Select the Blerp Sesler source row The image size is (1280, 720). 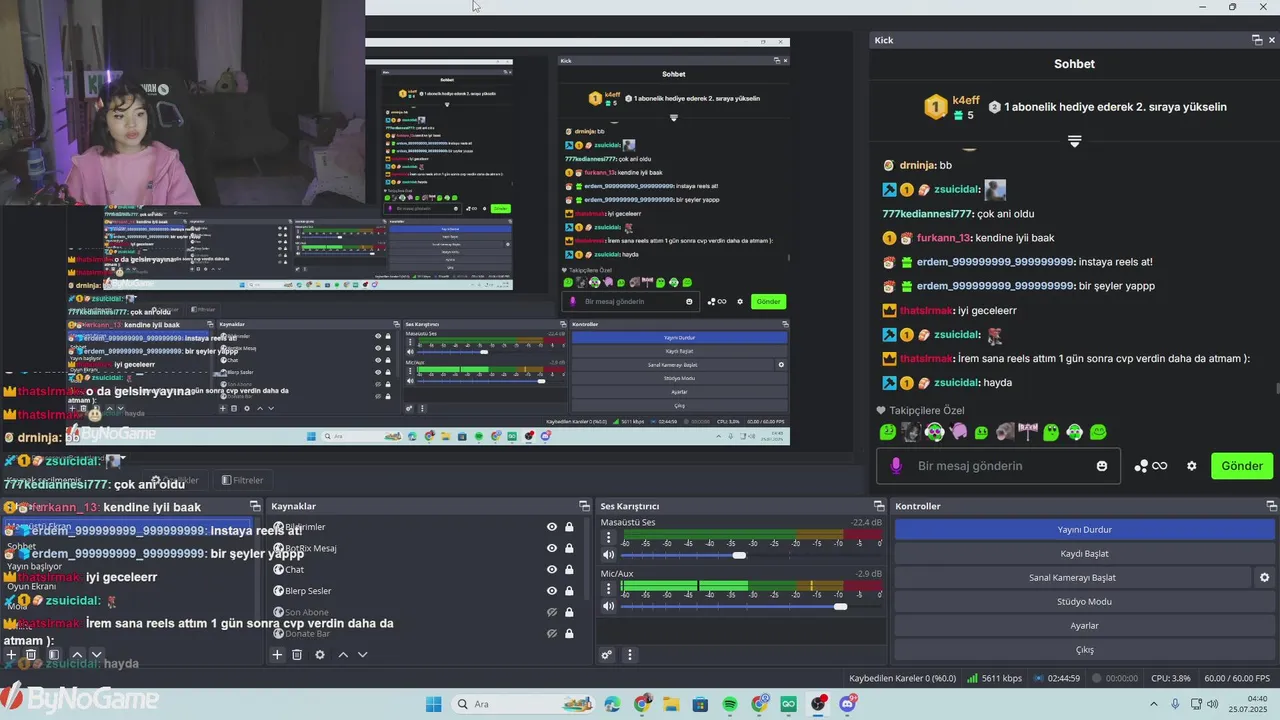(x=428, y=591)
